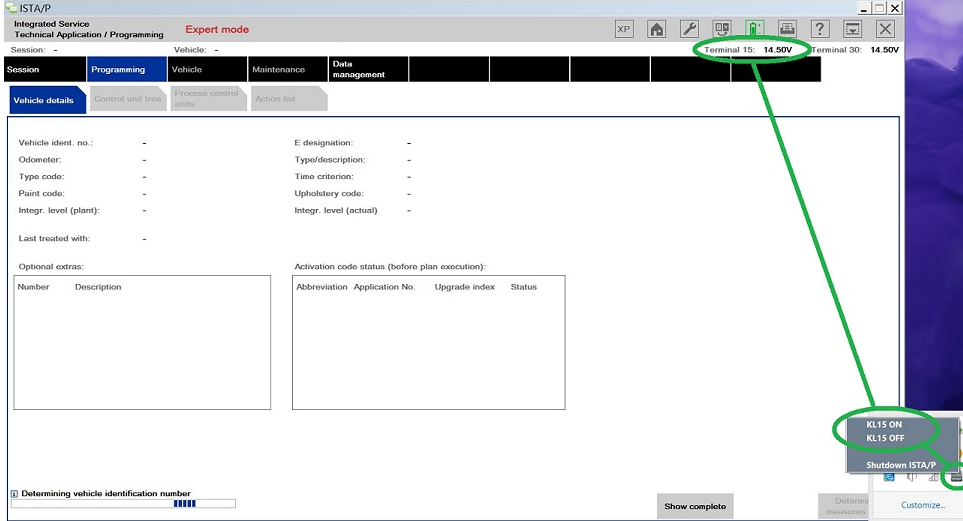
Task: Click the Paint code label
Action: coord(41,194)
